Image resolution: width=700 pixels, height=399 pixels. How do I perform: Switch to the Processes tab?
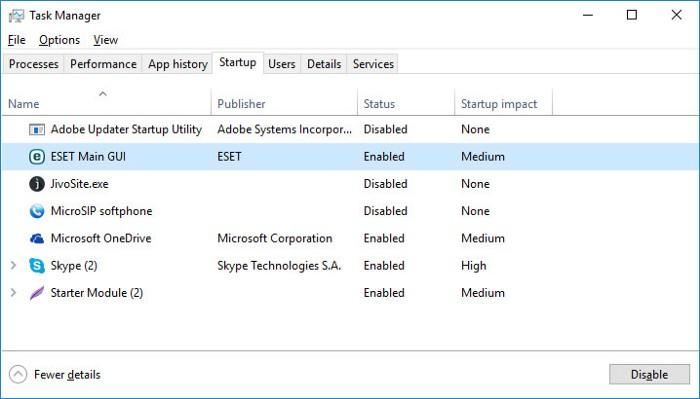[x=33, y=64]
